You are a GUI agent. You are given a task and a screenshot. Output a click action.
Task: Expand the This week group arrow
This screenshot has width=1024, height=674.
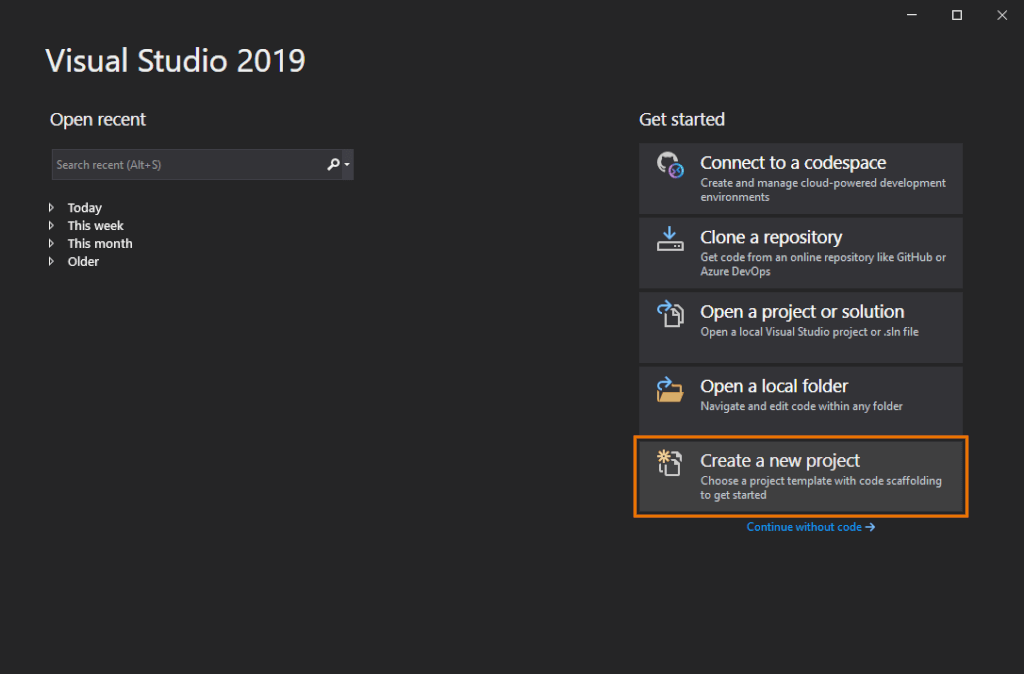(52, 226)
